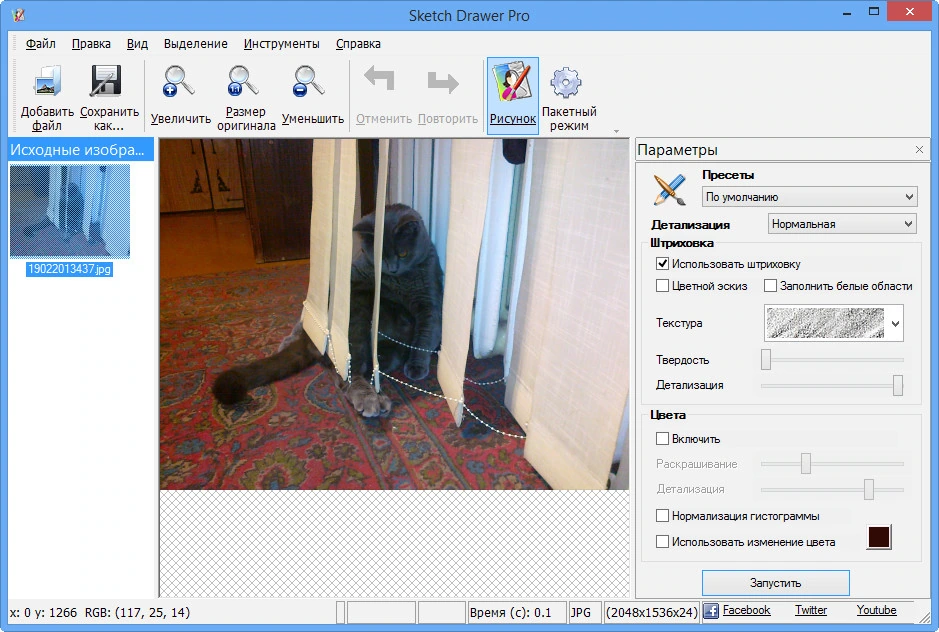Select the Размер оригинала magnifier icon
This screenshot has height=632, width=939.
[x=243, y=82]
